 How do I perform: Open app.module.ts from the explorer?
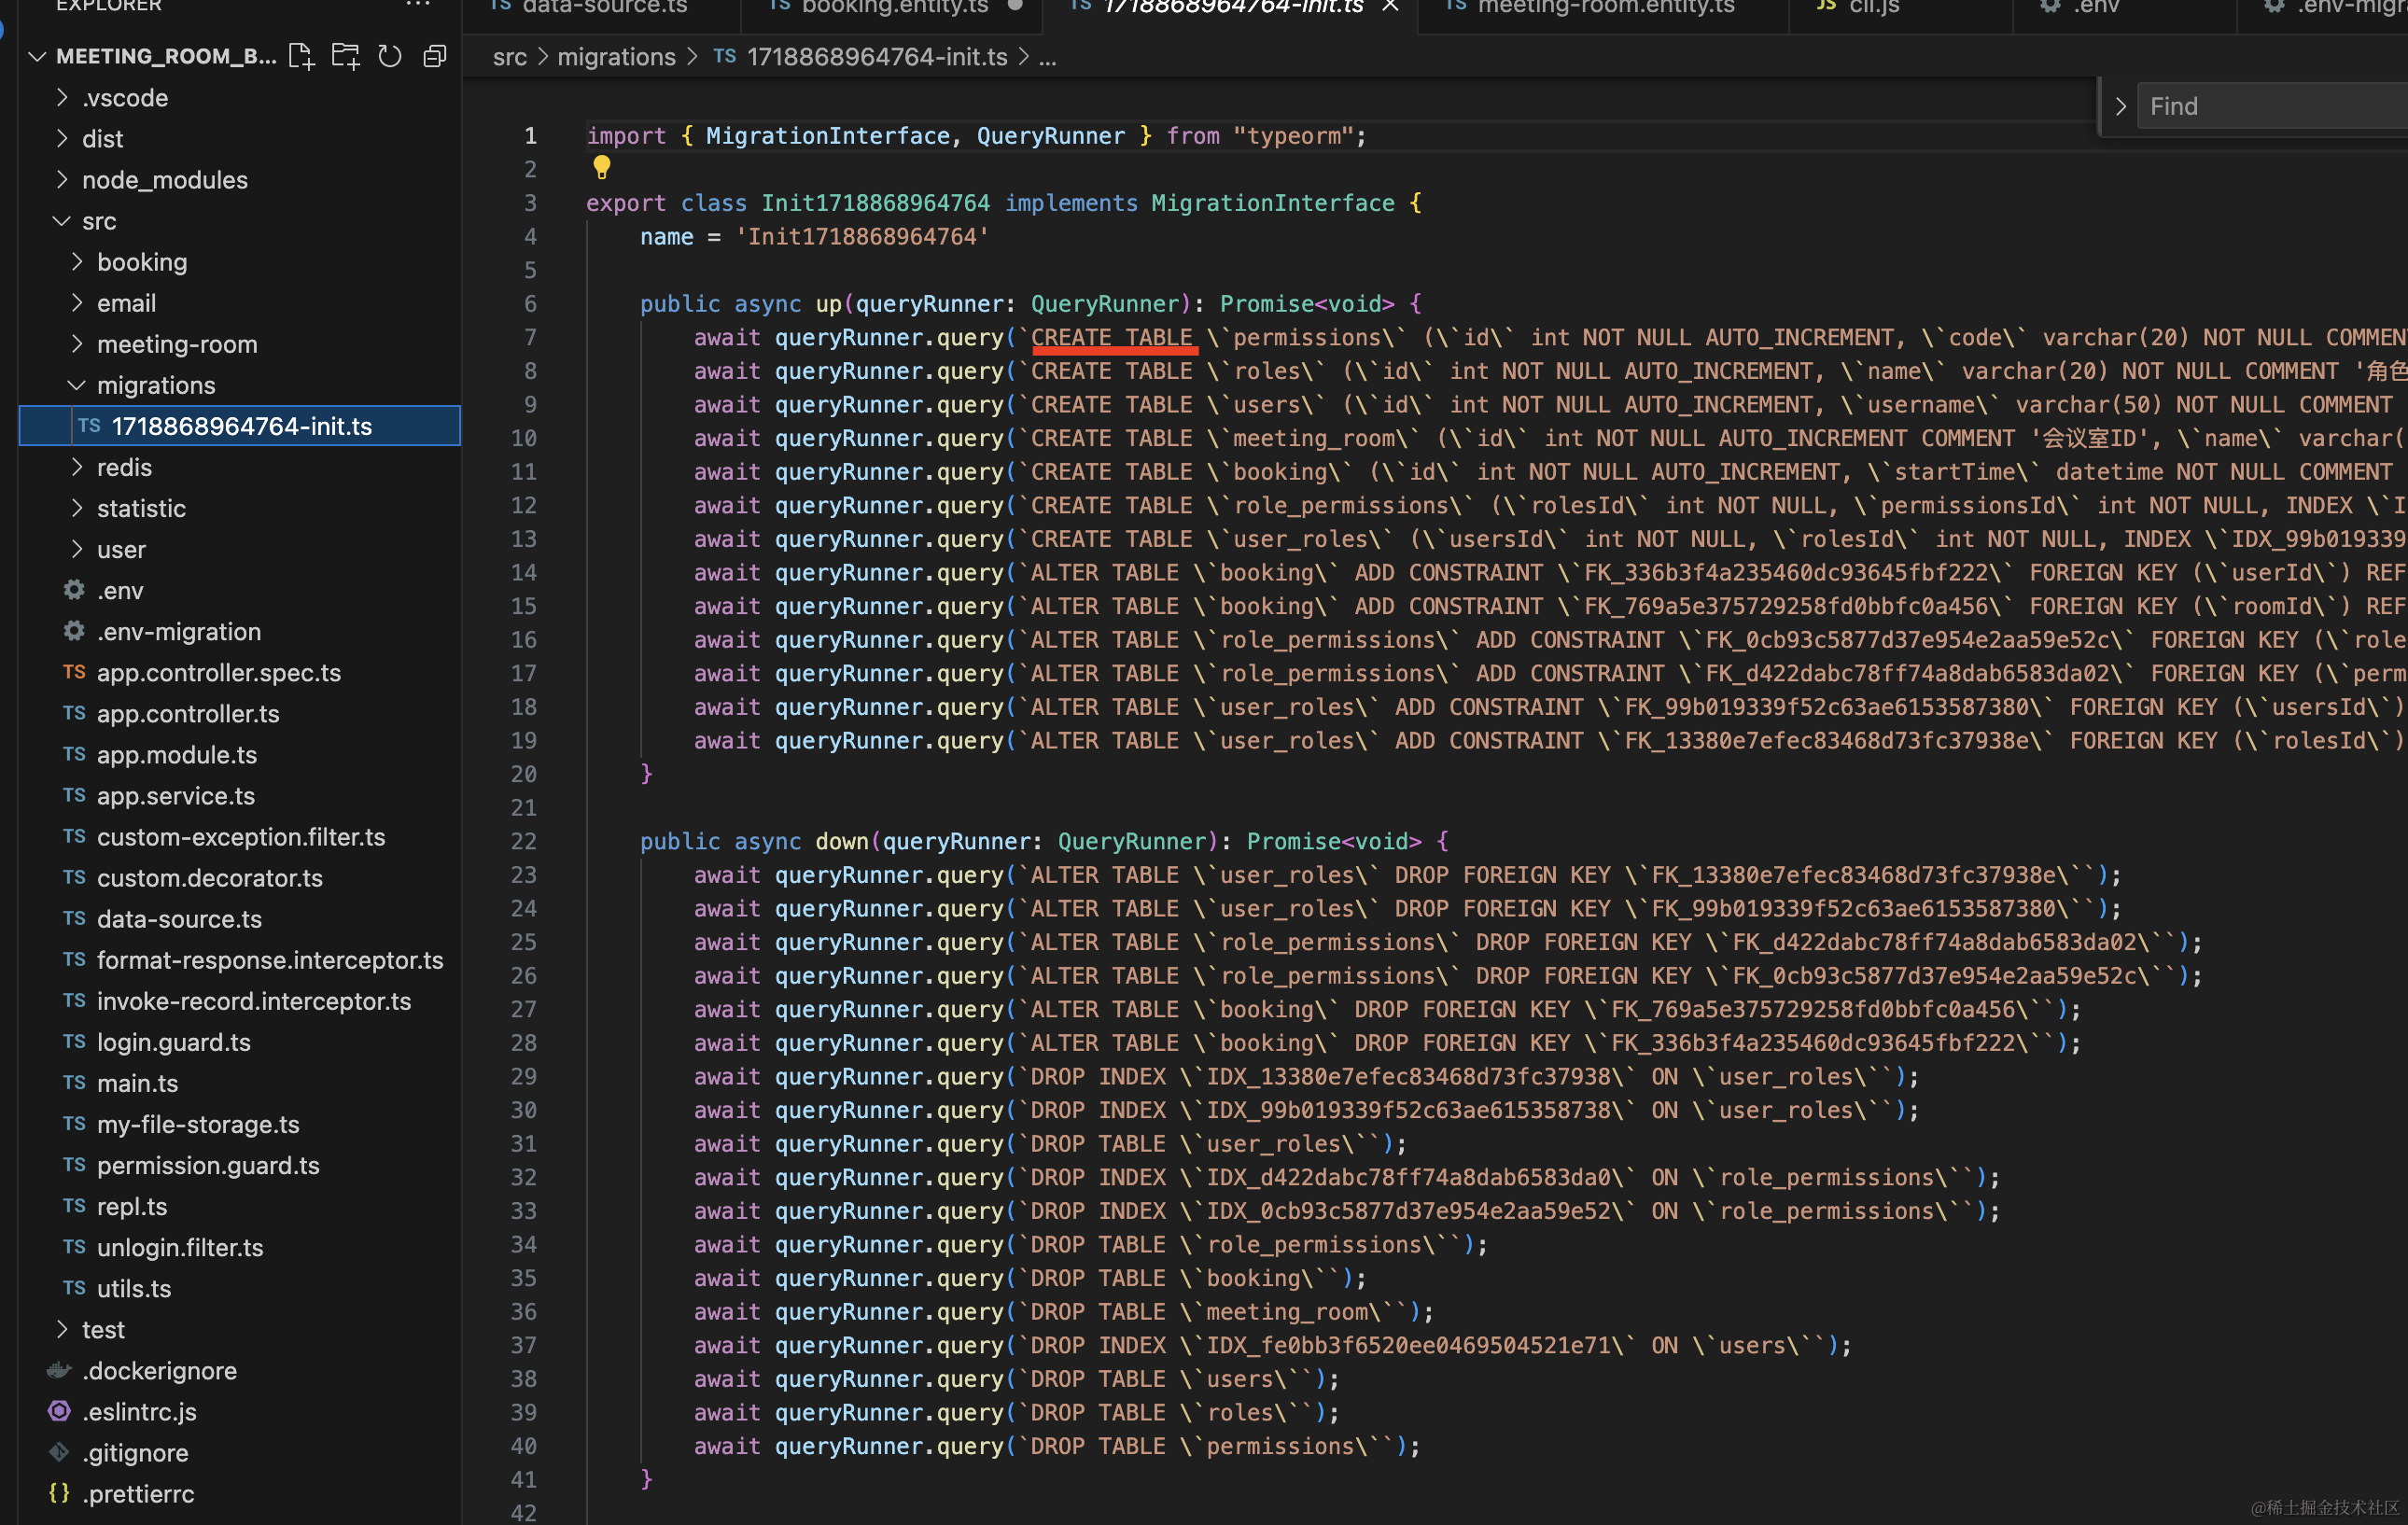[176, 755]
